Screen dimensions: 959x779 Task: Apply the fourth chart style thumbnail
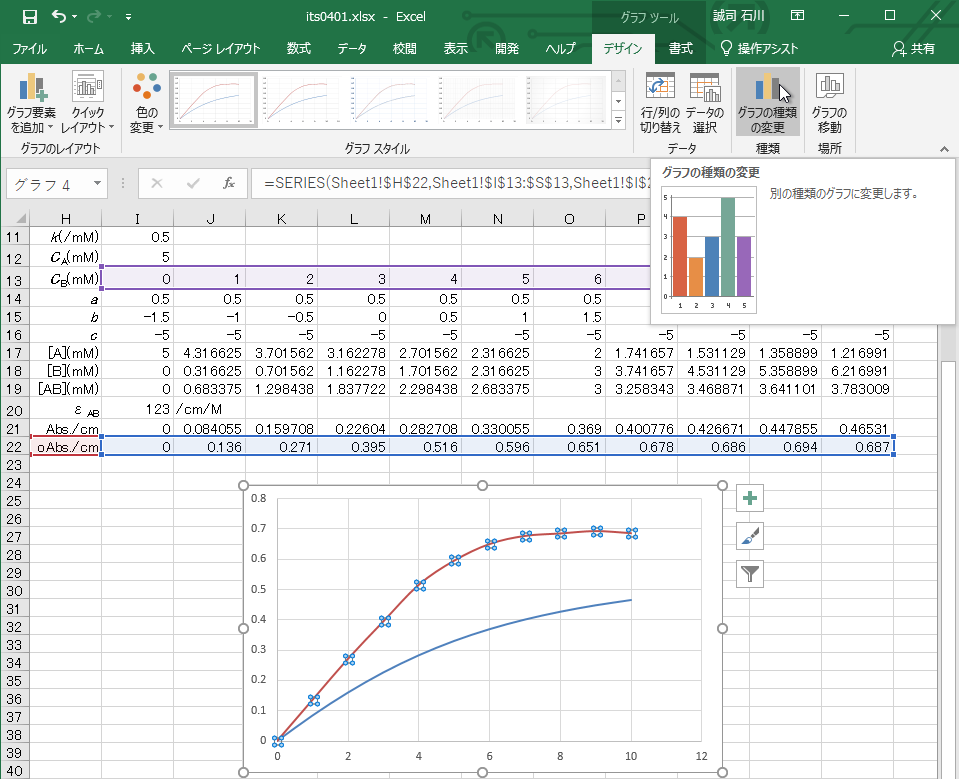point(477,100)
